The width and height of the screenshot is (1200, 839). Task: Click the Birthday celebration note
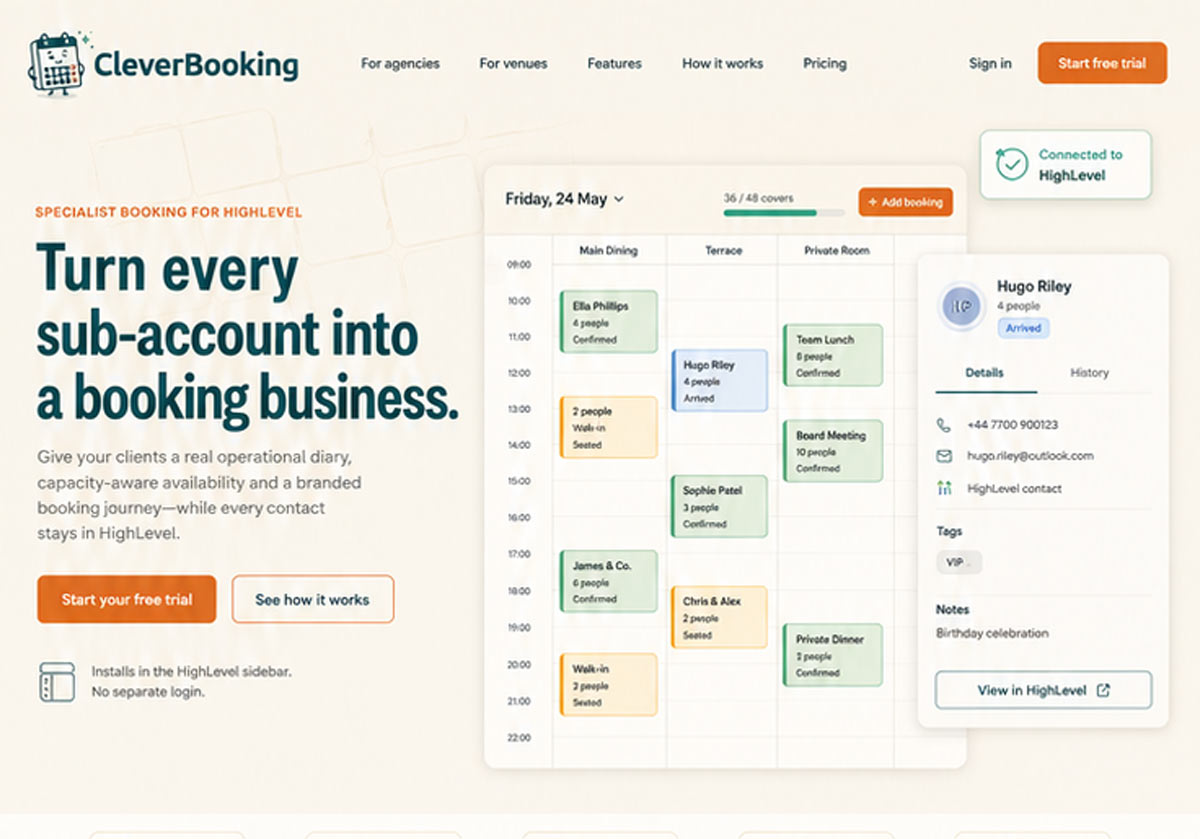992,633
